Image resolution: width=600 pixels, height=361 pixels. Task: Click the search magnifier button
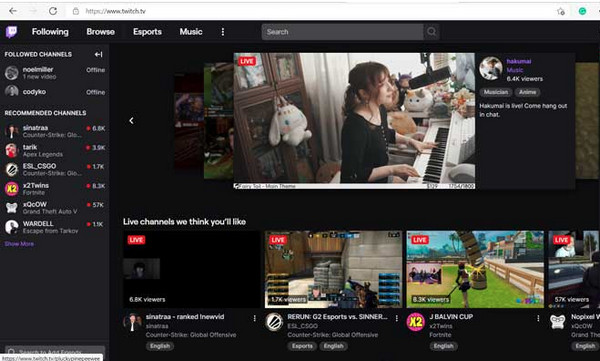[431, 32]
